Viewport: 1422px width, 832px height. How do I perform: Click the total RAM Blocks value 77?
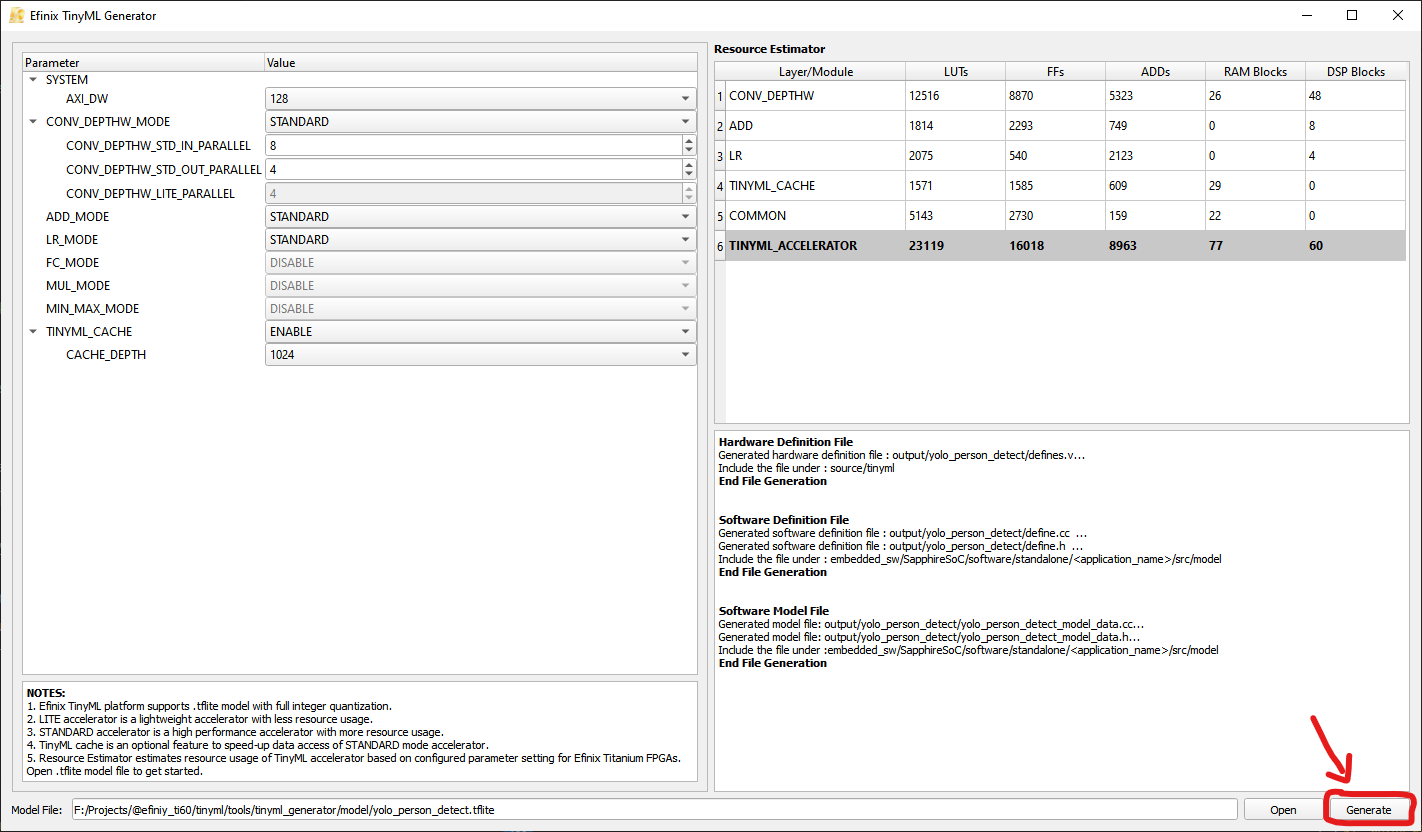1255,246
